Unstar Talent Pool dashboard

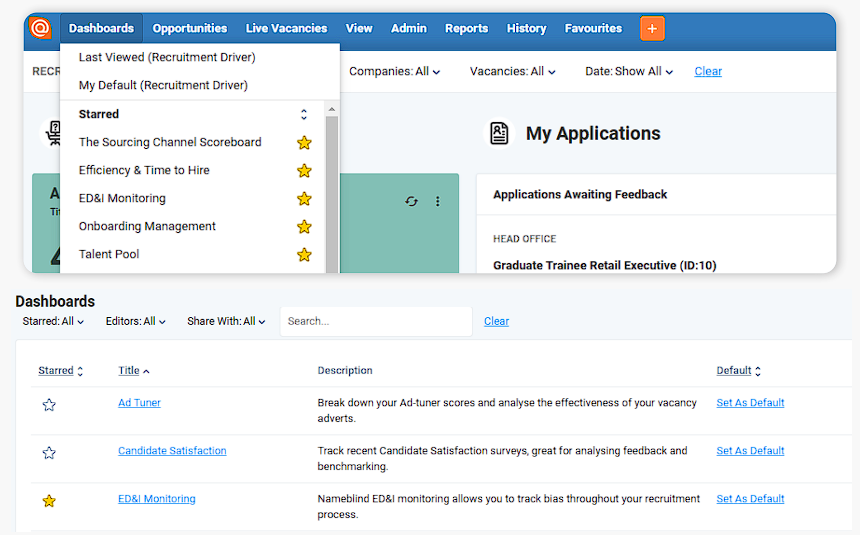click(x=304, y=255)
